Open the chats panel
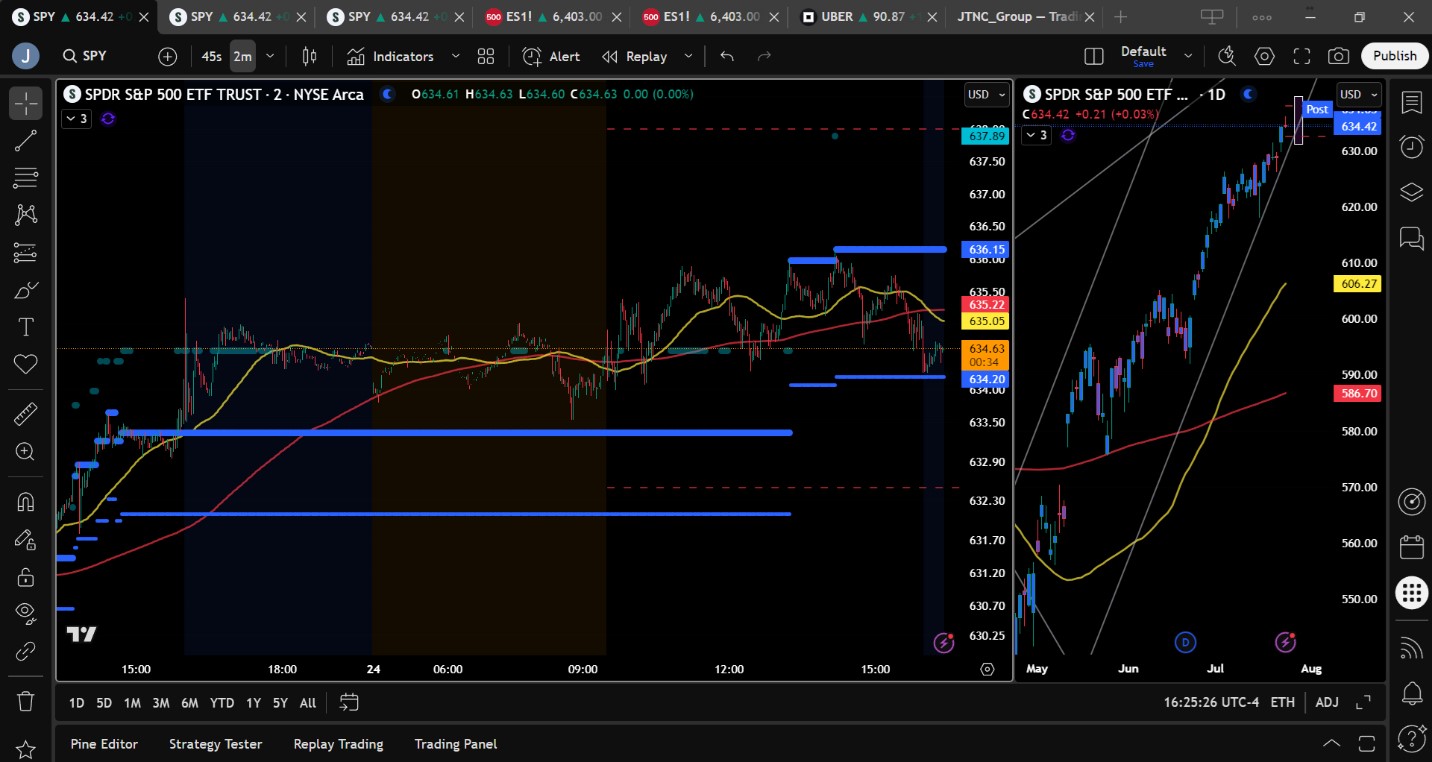 [x=1412, y=238]
